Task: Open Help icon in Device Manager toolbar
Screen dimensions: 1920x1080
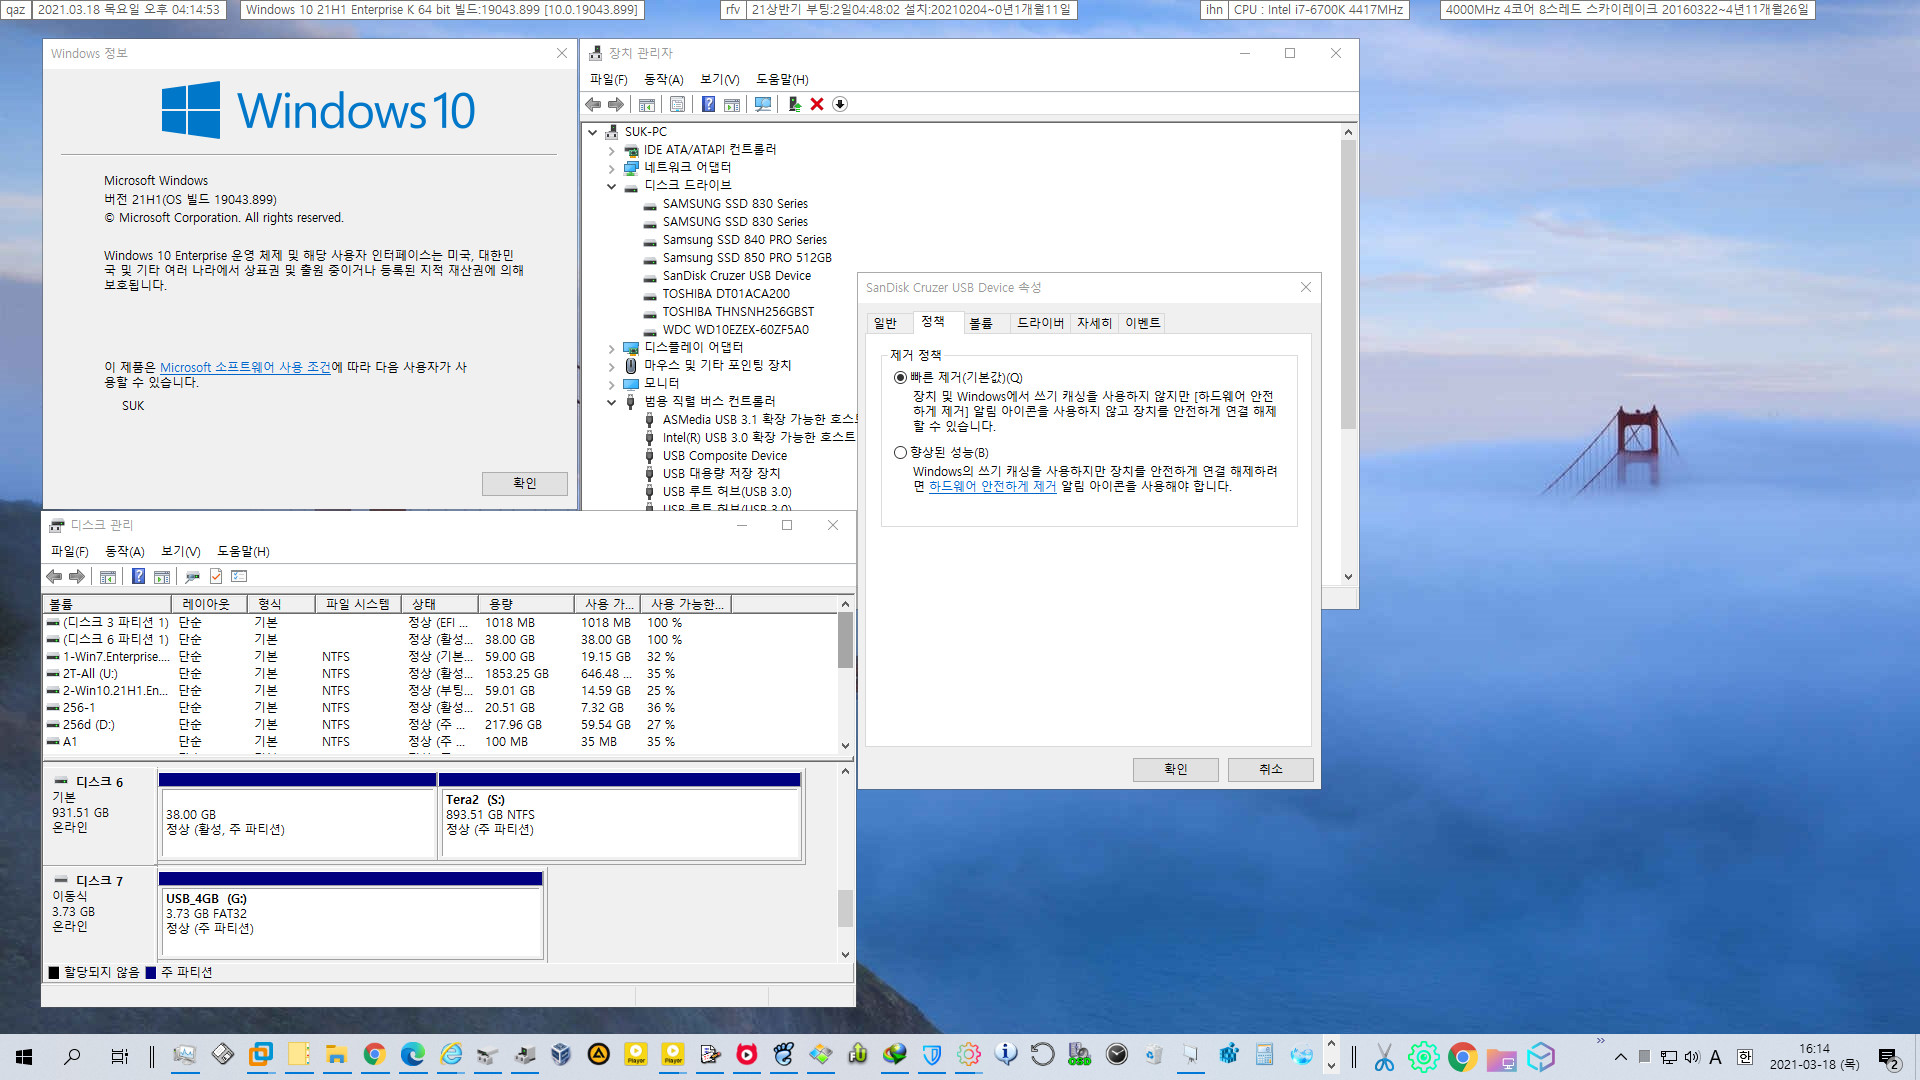Action: [708, 104]
